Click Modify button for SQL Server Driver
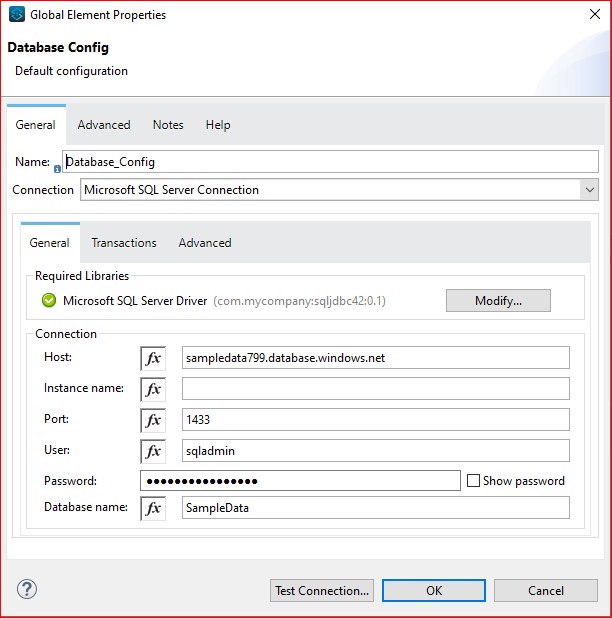Screen dimensions: 612x618 click(x=498, y=301)
